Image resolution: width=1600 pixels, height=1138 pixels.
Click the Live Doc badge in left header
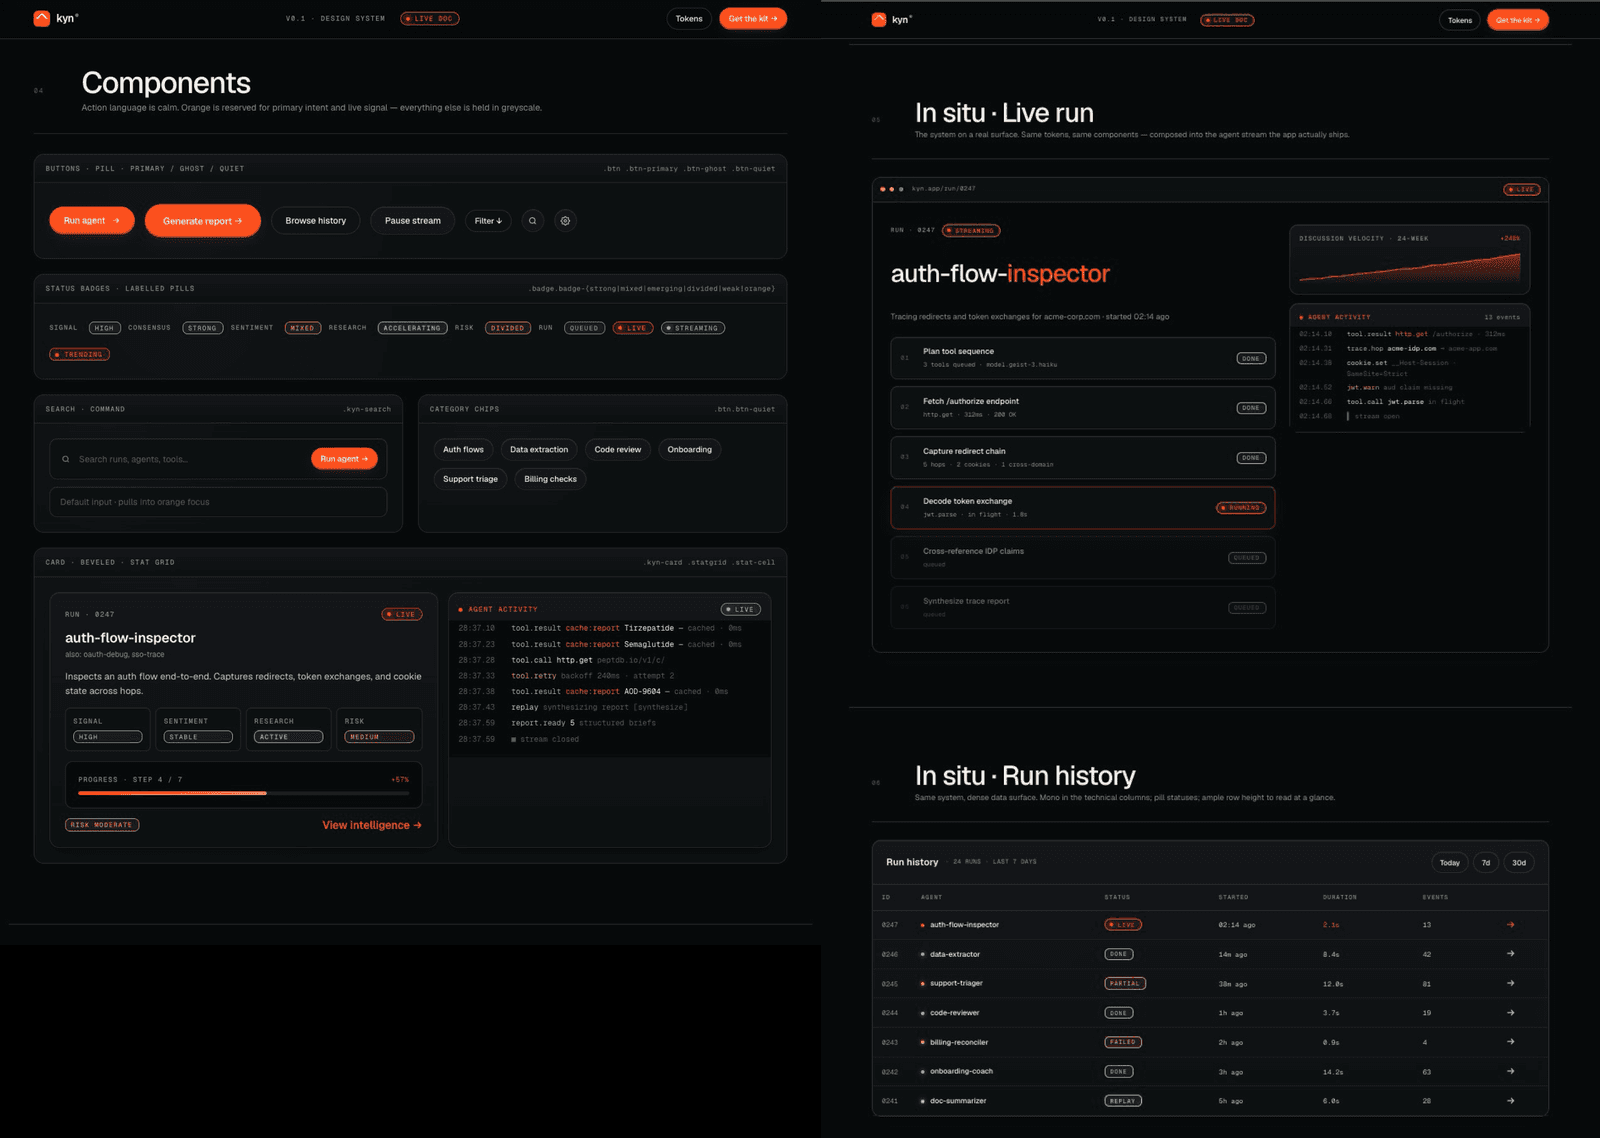click(x=430, y=19)
